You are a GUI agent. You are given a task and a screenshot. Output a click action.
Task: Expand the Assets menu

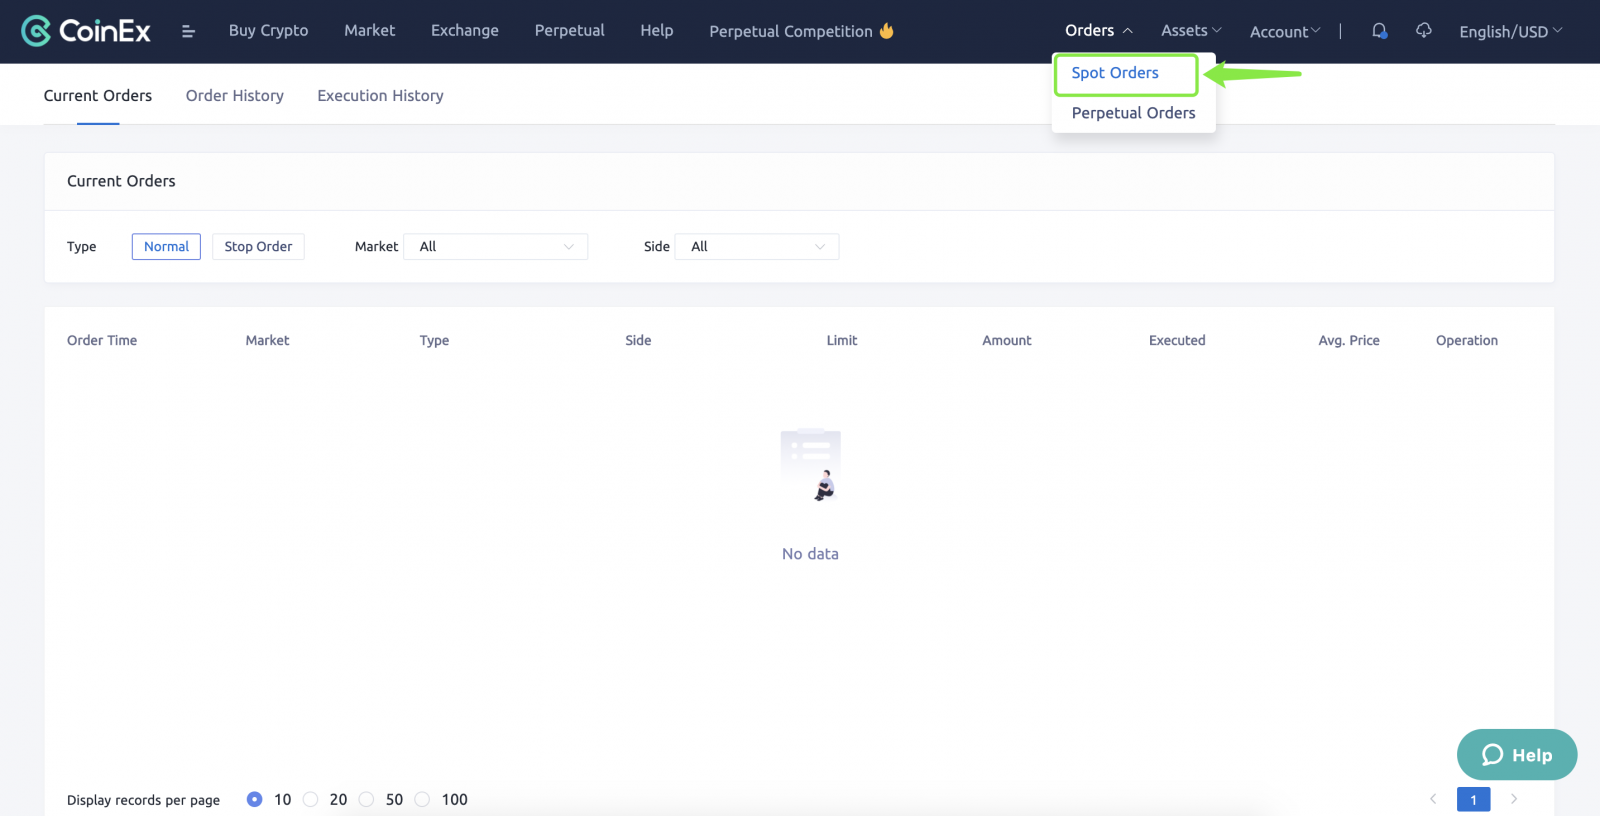pos(1191,31)
